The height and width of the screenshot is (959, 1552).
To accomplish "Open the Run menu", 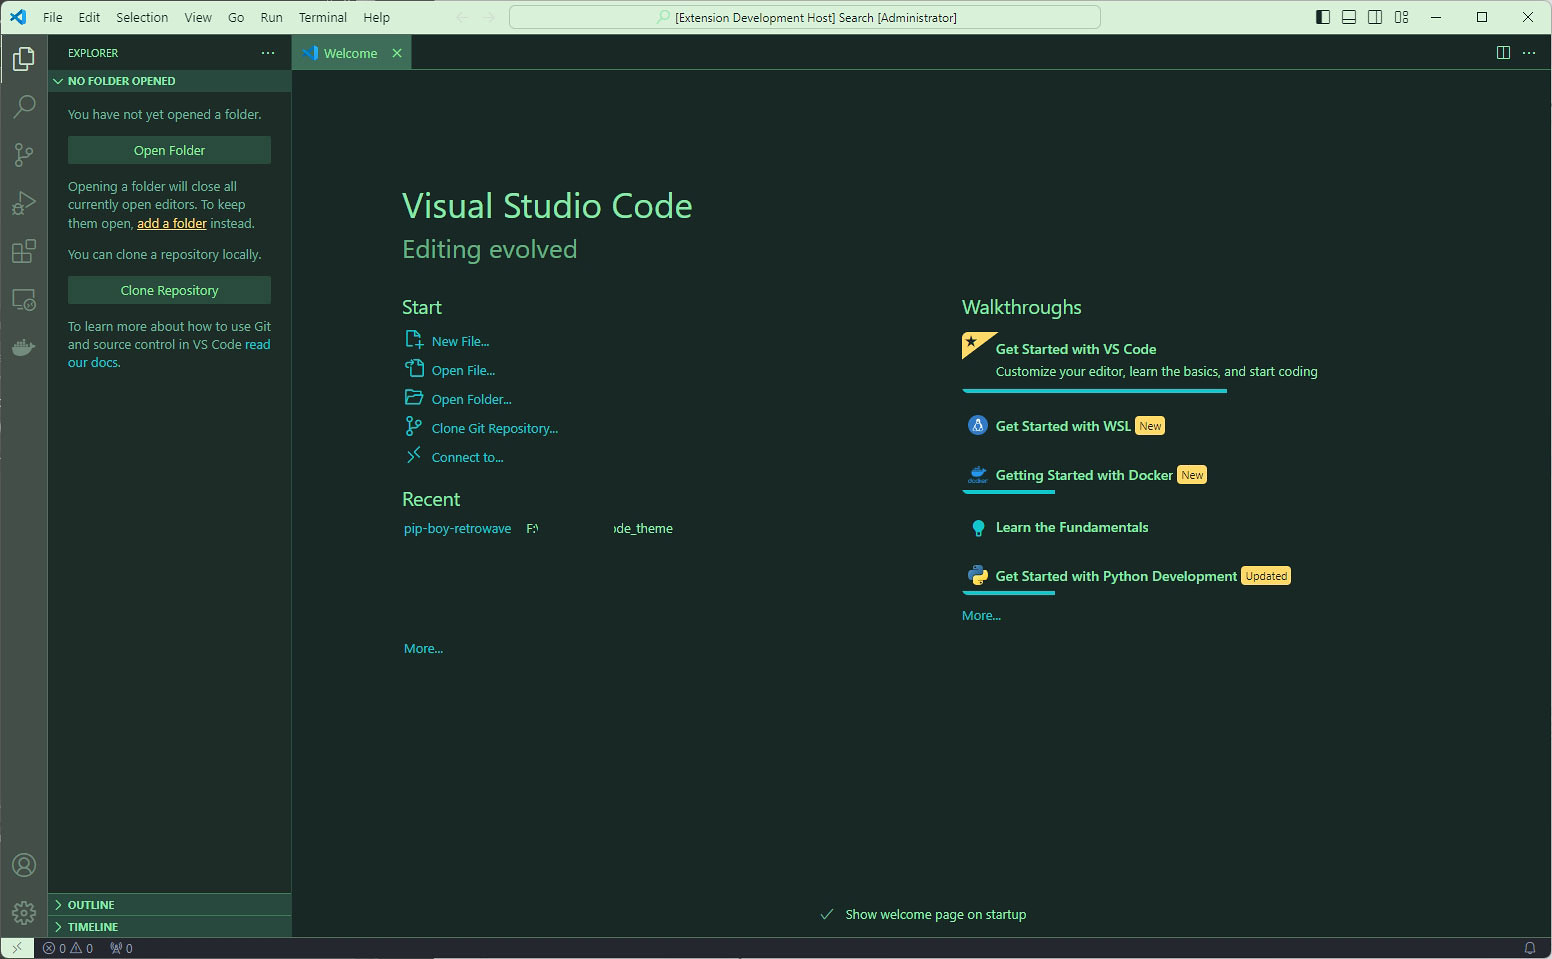I will pyautogui.click(x=271, y=17).
